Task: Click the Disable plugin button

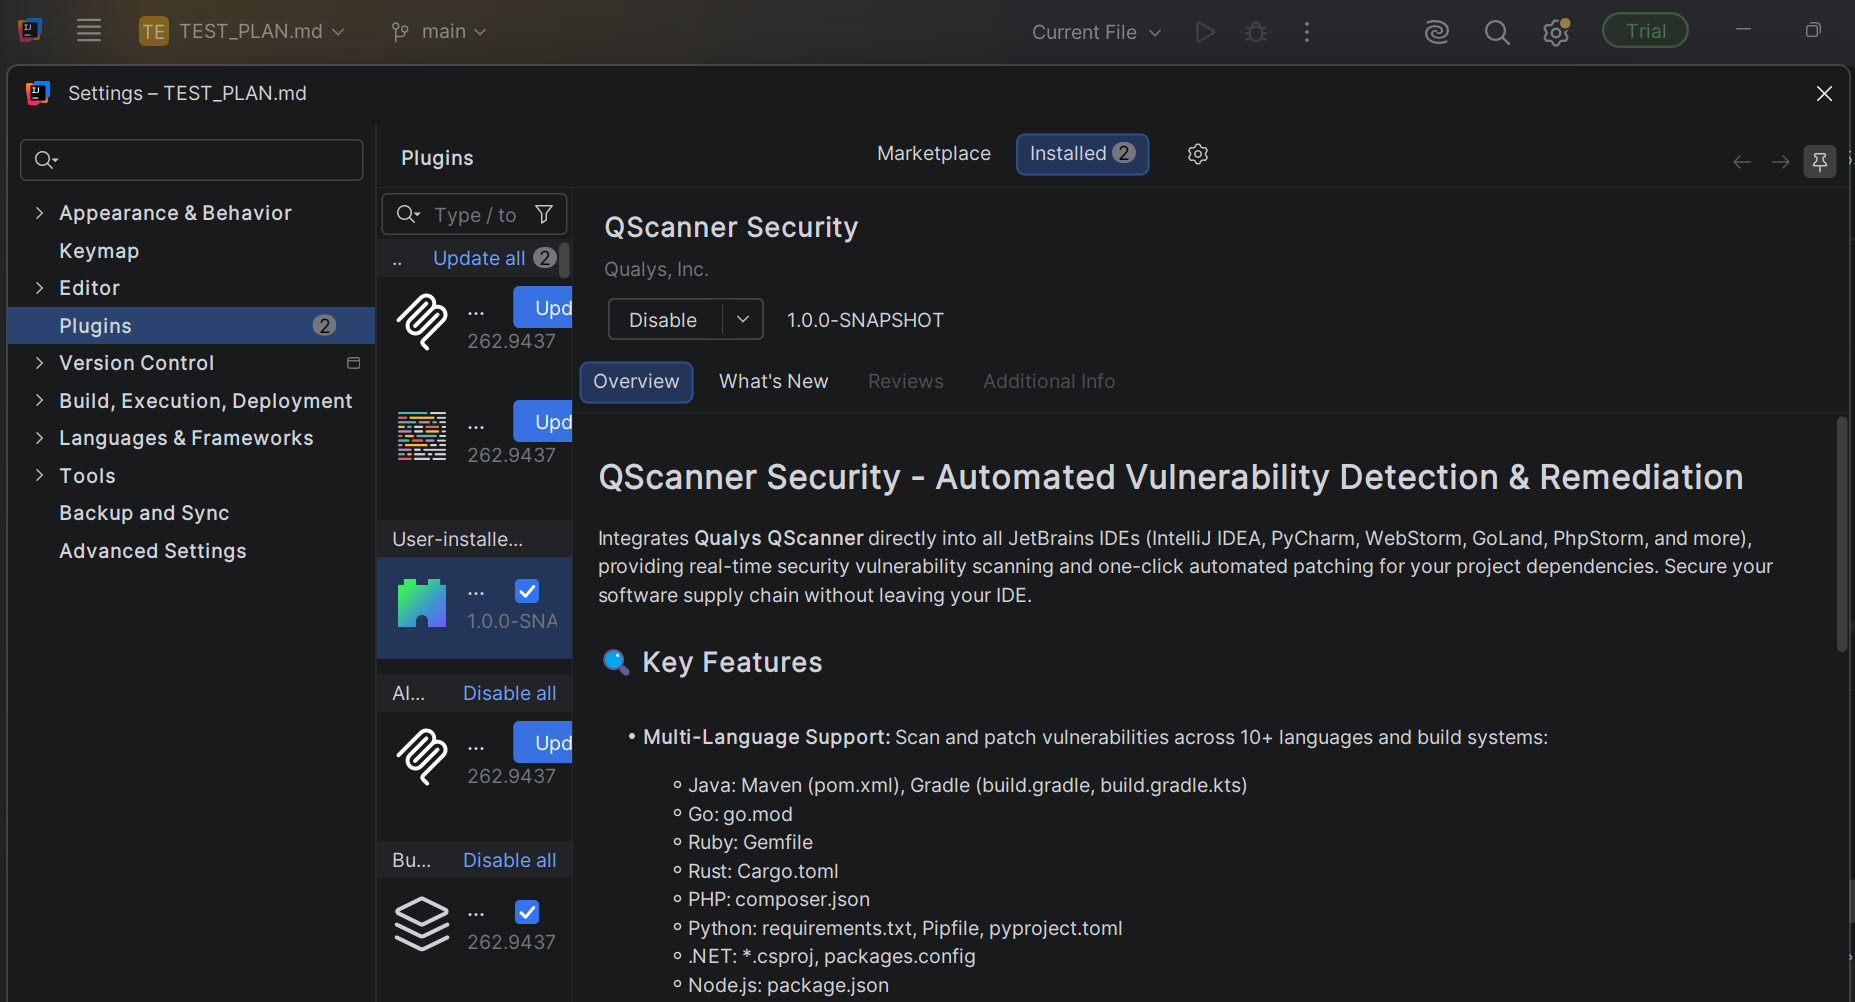Action: coord(664,320)
